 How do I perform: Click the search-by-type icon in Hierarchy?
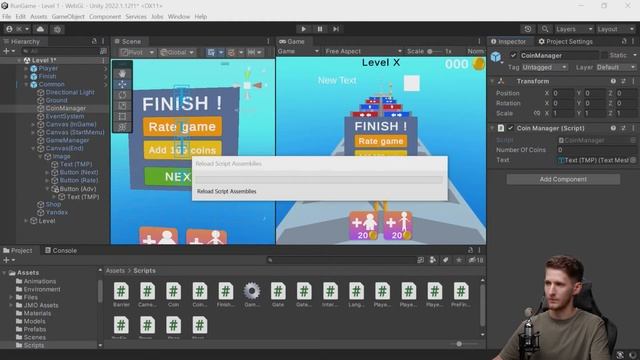click(103, 51)
